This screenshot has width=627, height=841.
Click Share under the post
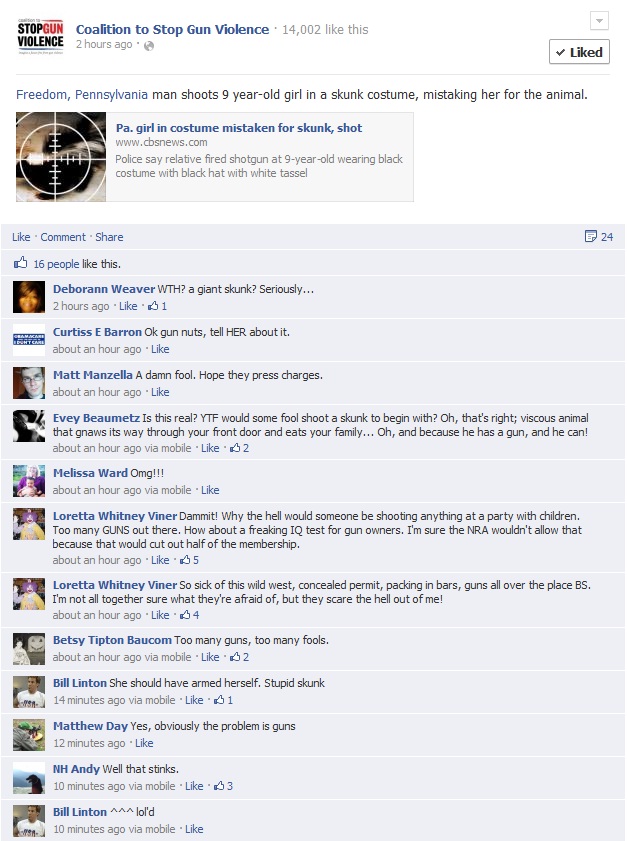click(109, 237)
